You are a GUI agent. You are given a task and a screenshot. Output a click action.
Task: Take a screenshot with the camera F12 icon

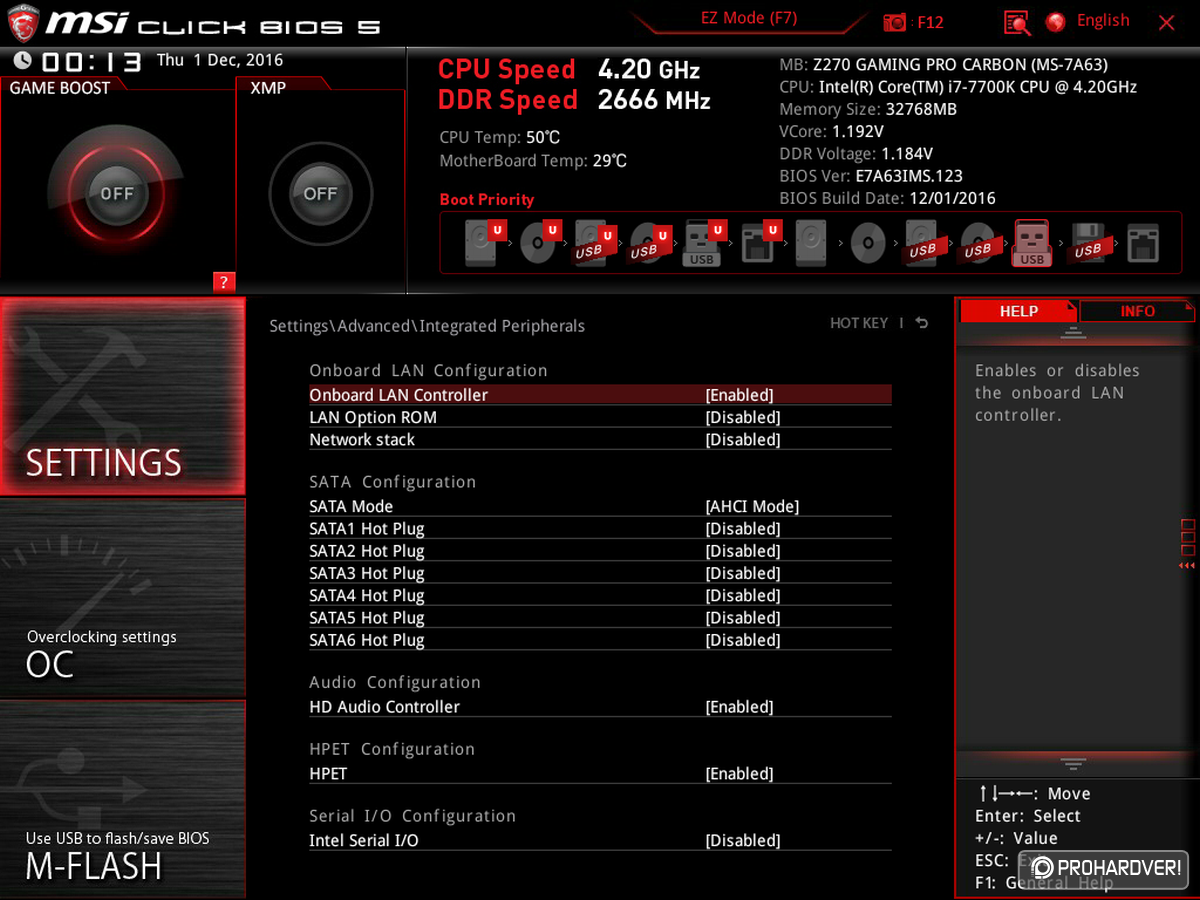click(x=896, y=22)
